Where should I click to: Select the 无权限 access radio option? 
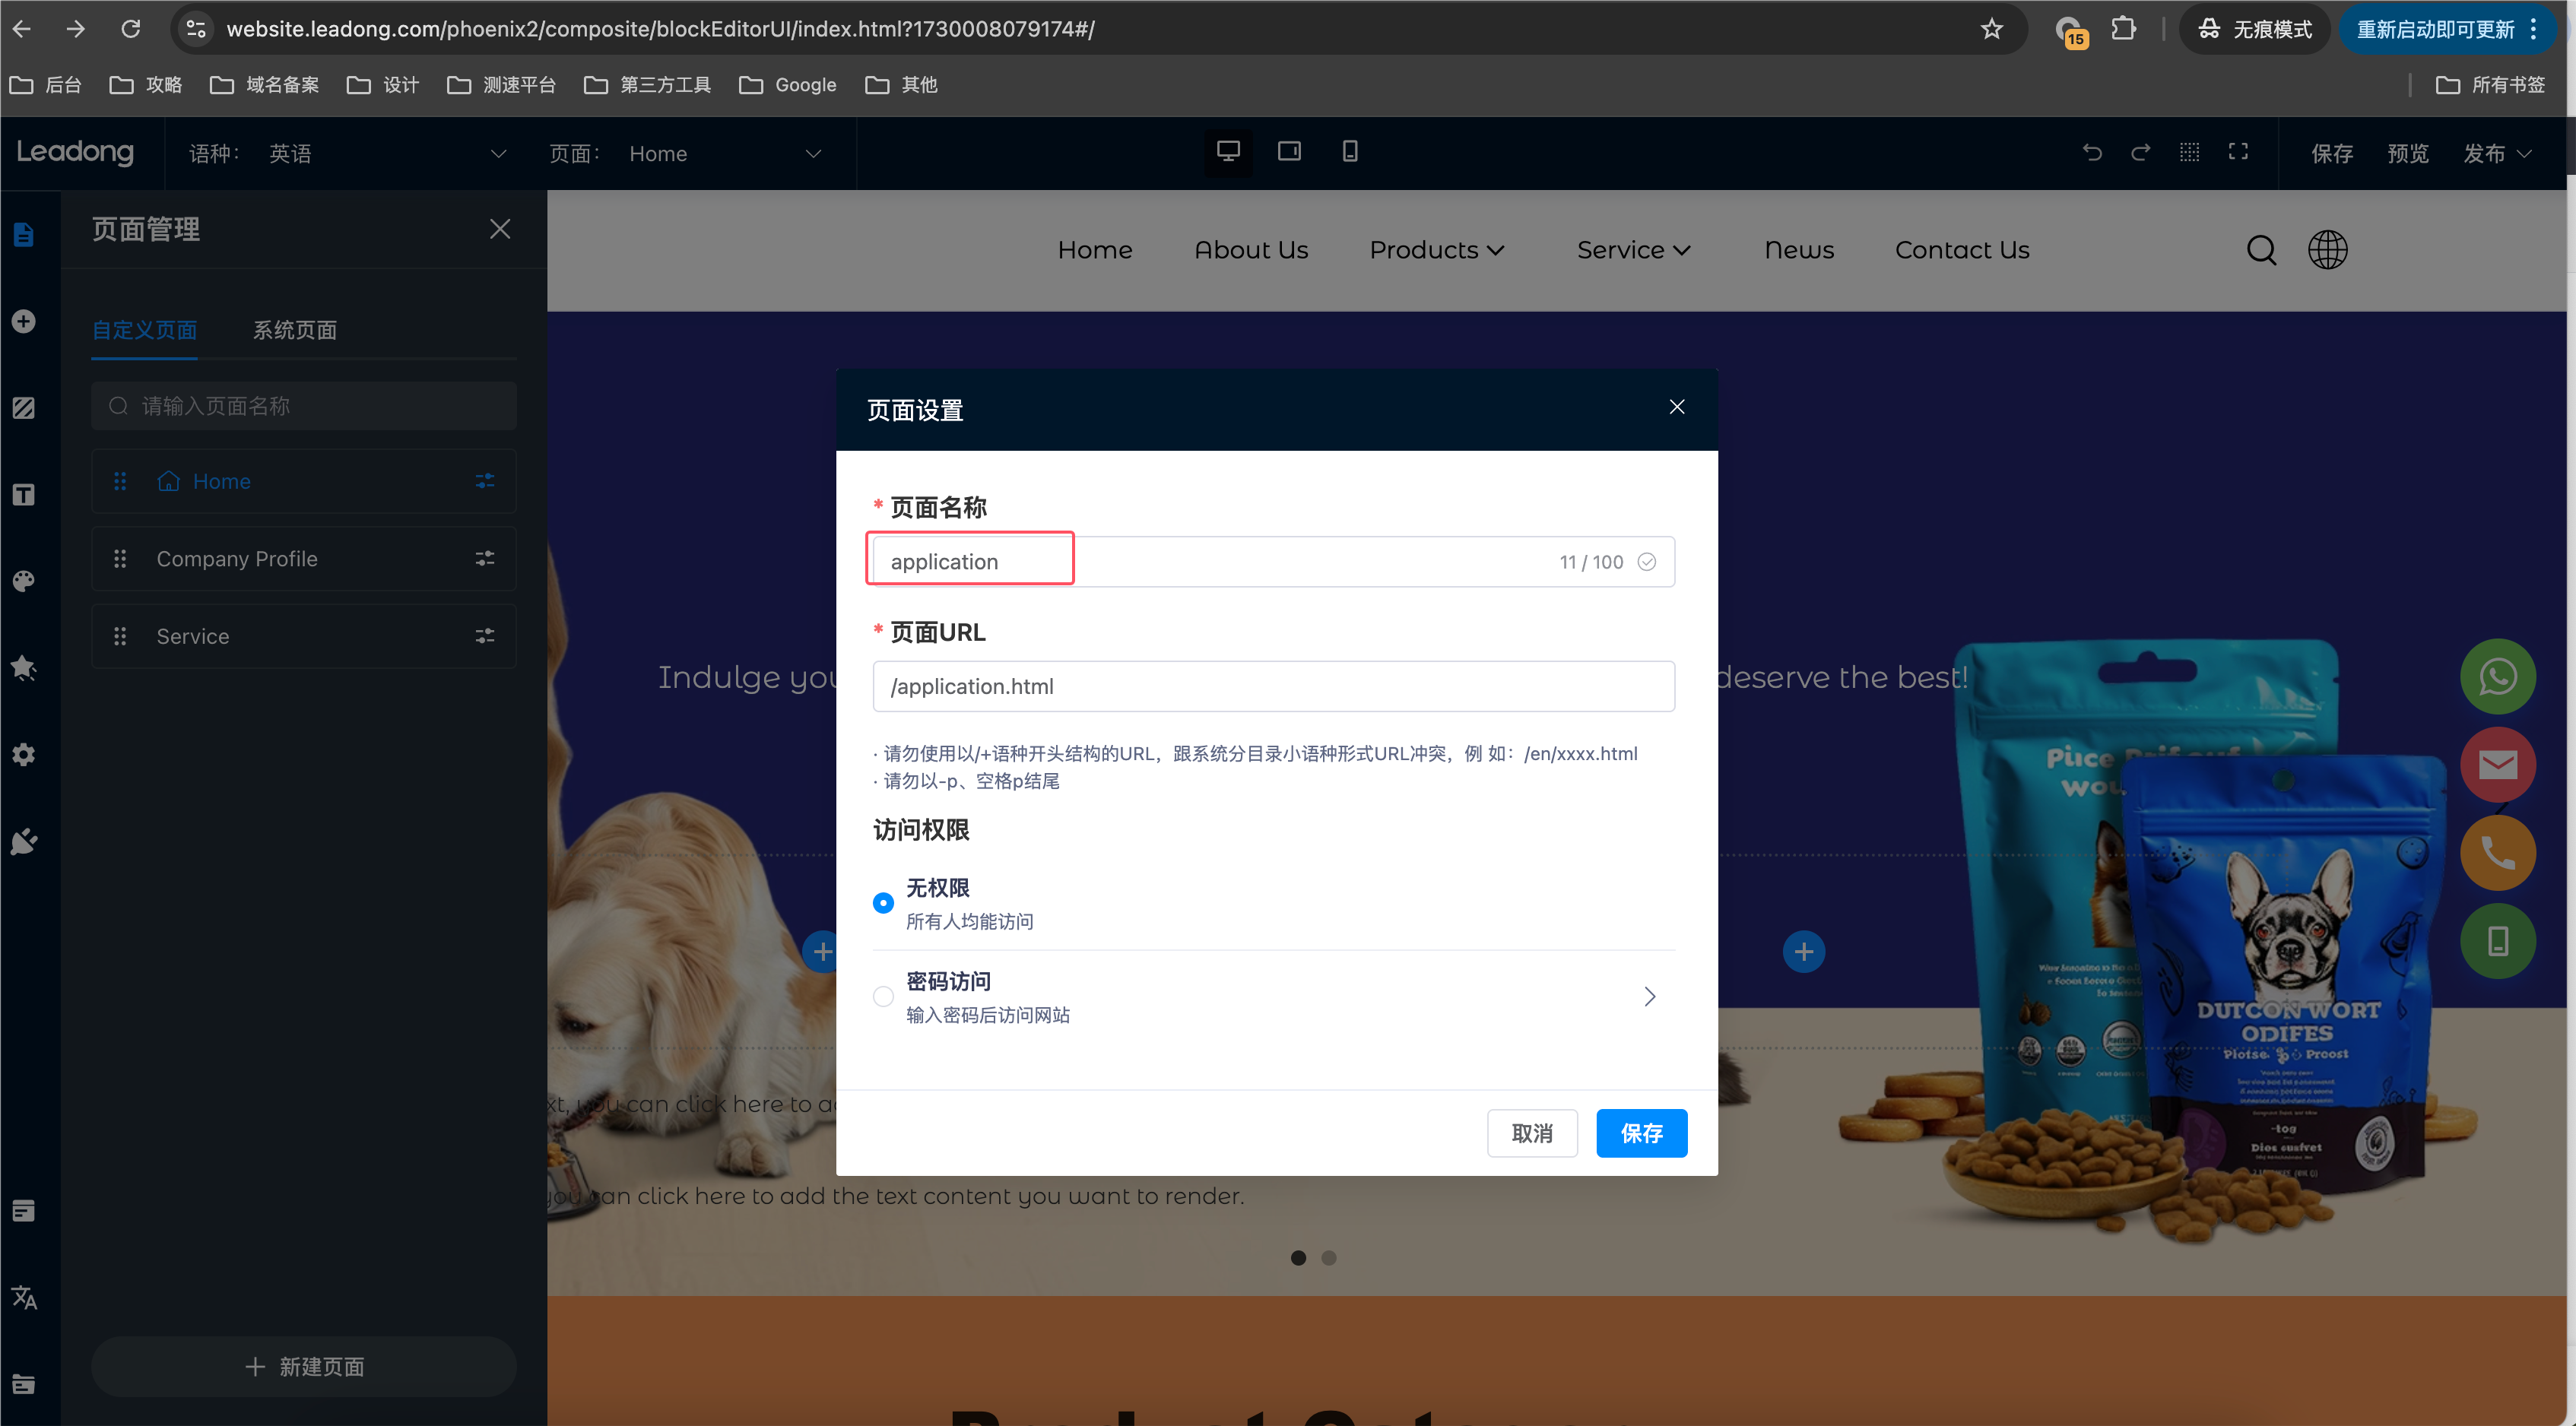pos(883,902)
